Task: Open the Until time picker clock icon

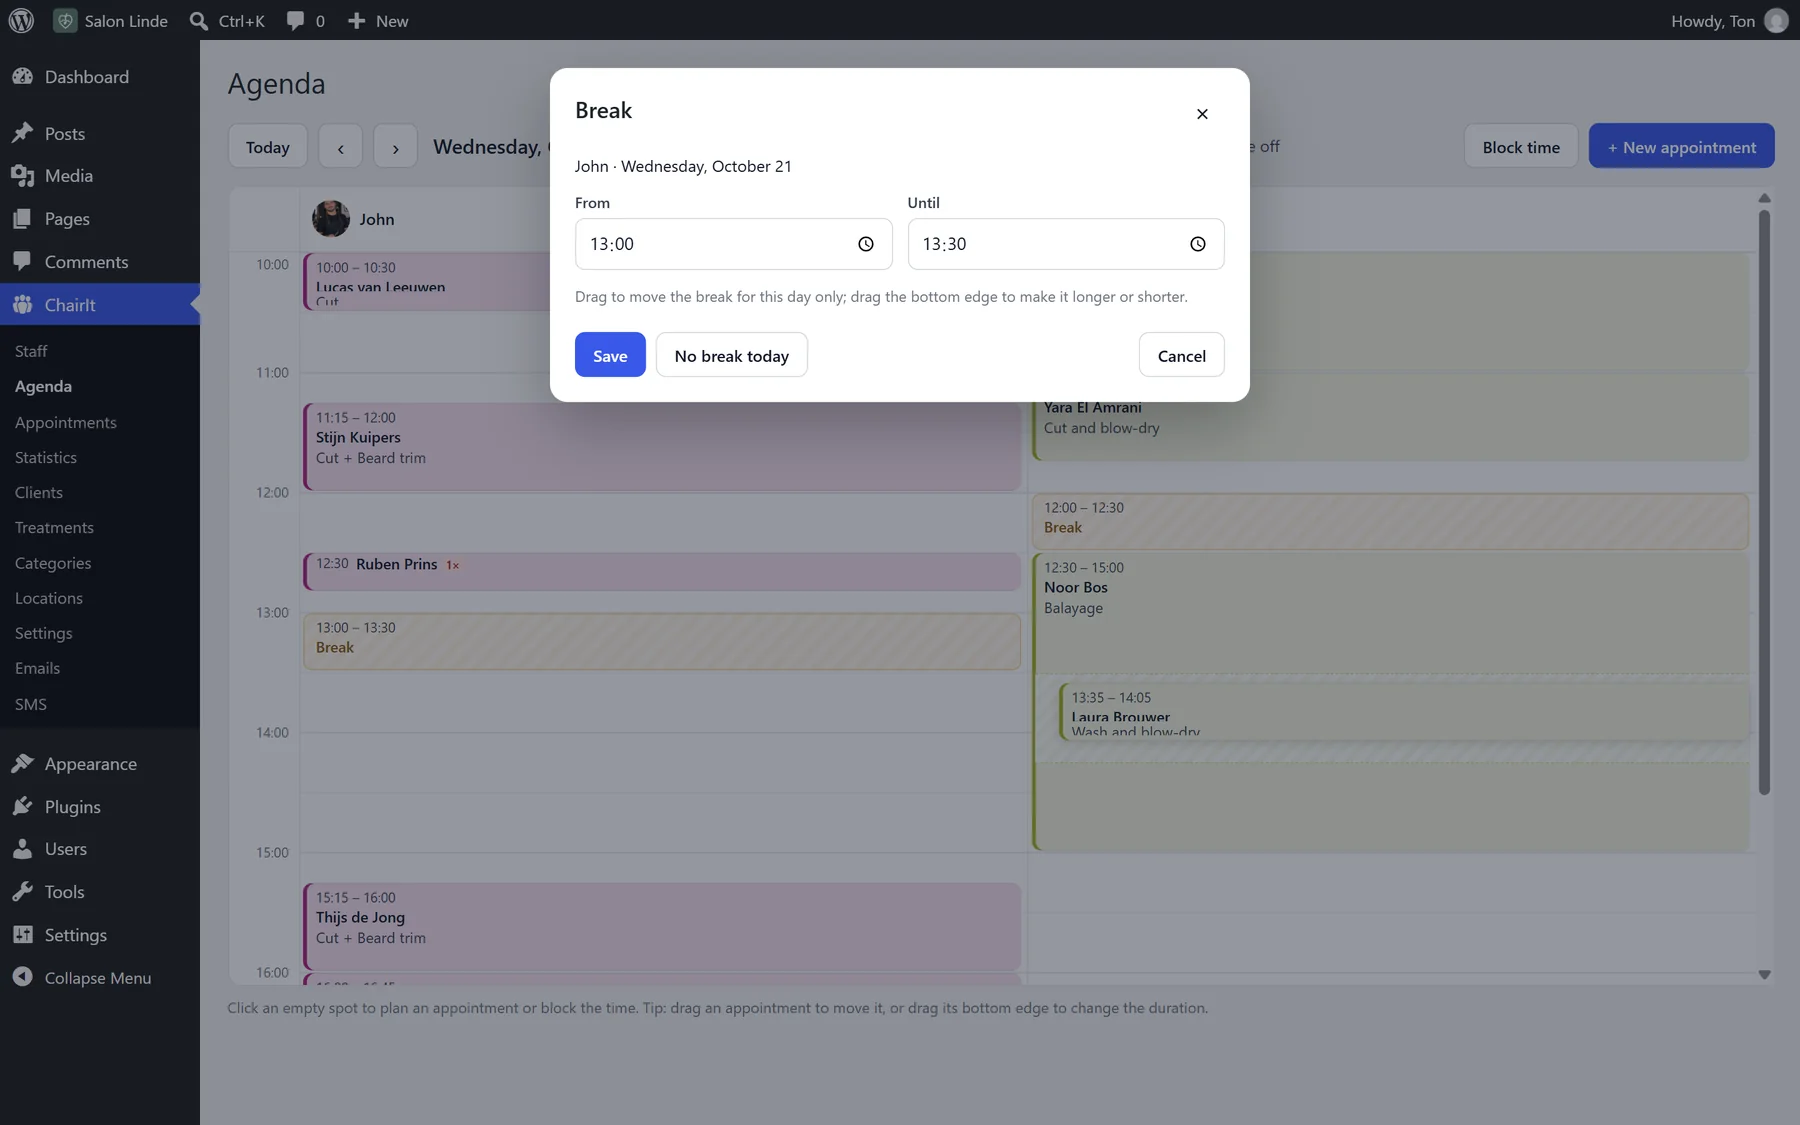Action: [x=1198, y=244]
